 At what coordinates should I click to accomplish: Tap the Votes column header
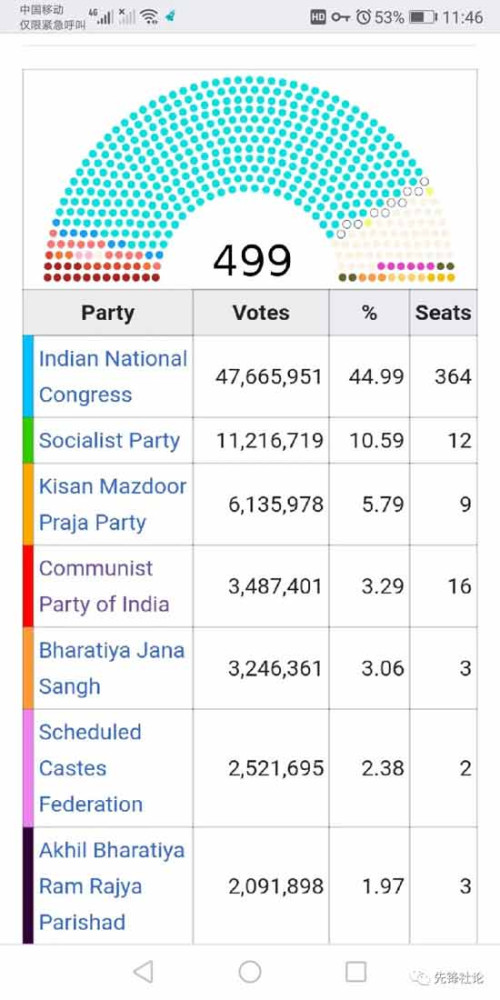coord(261,312)
